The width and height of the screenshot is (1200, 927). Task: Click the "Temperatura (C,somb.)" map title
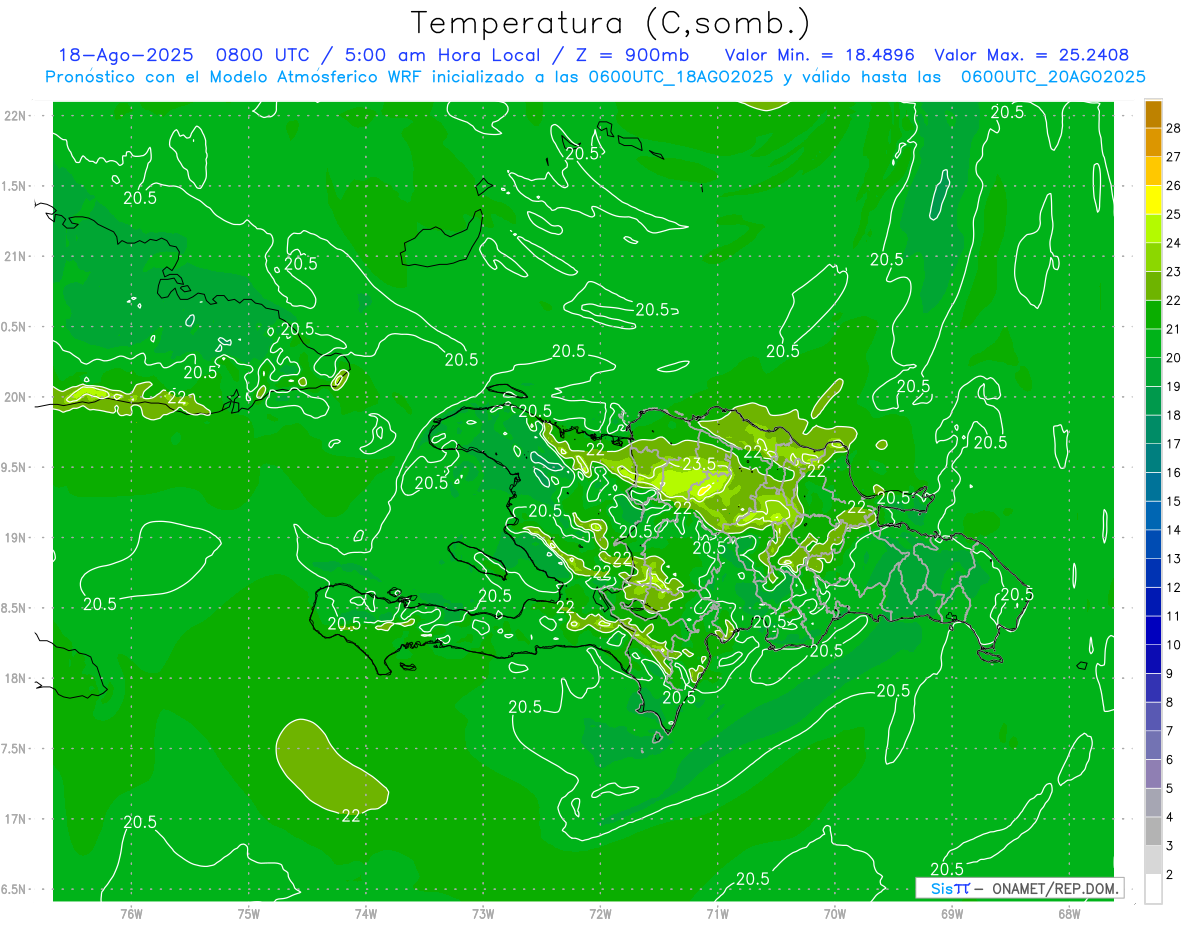610,22
